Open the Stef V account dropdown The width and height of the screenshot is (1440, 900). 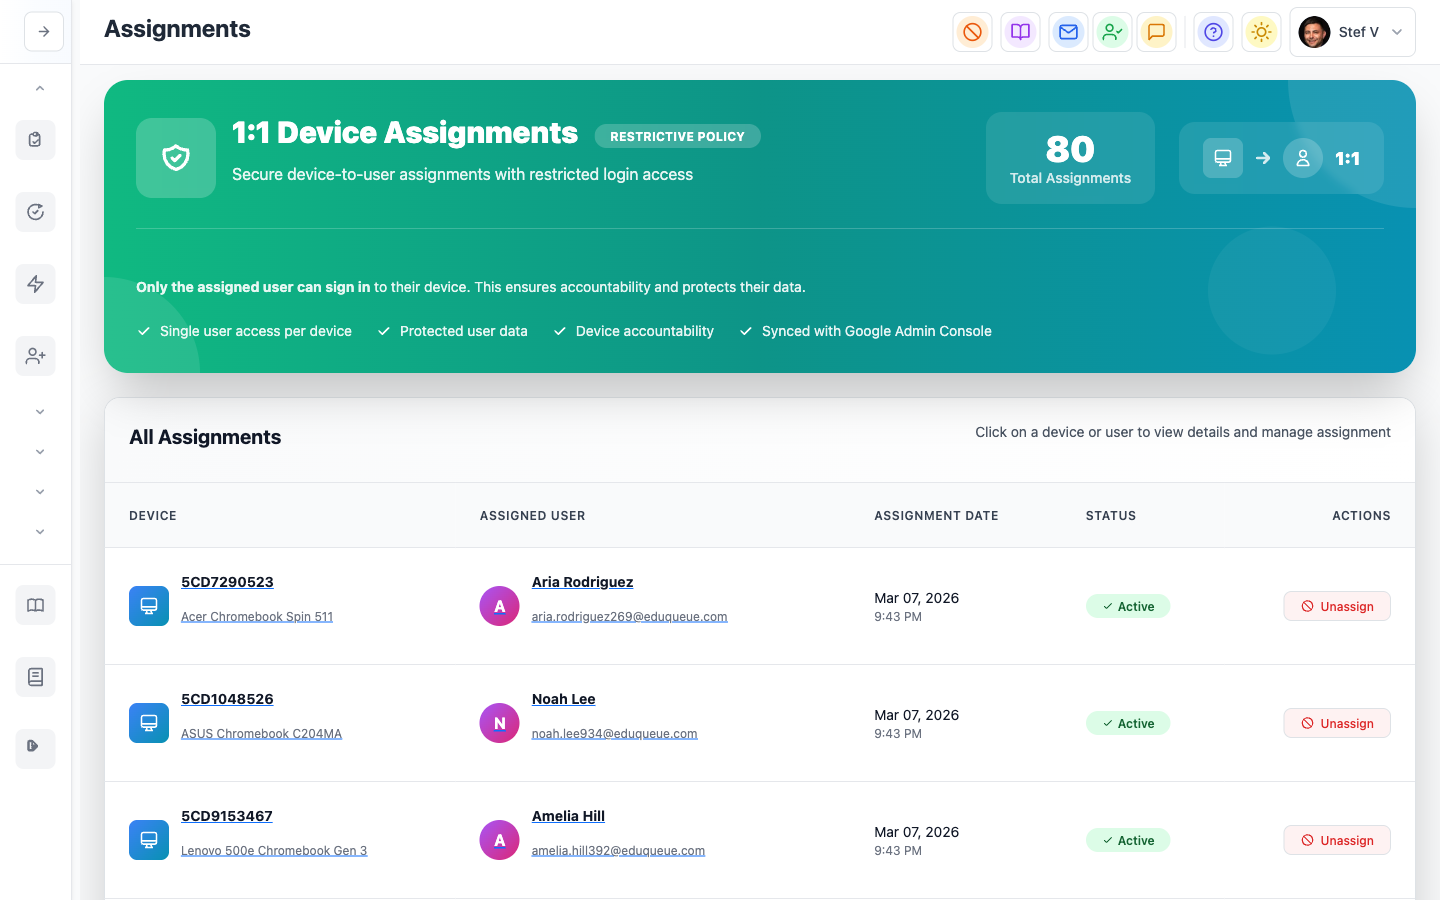coord(1352,31)
